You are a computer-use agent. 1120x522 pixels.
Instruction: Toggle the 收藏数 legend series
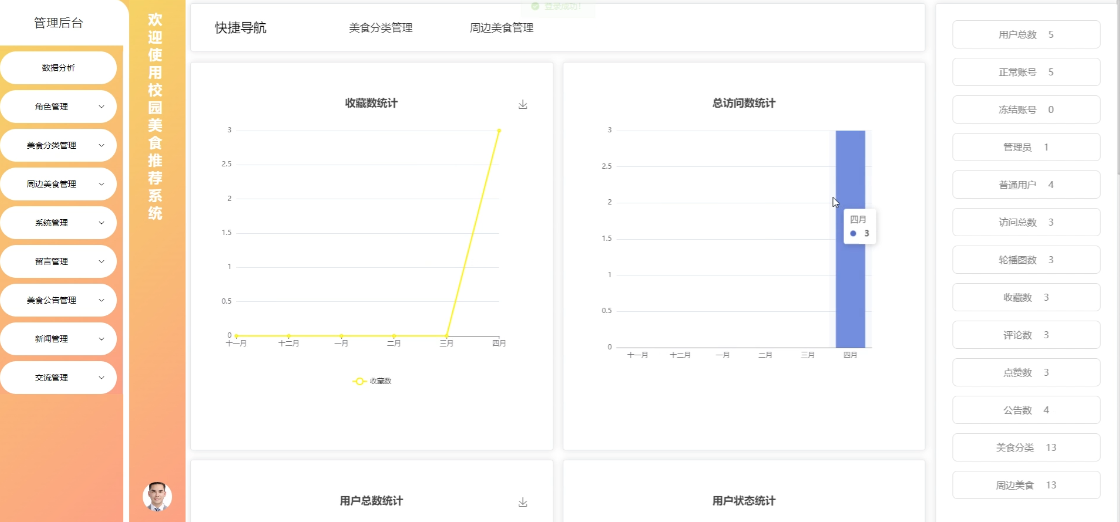pos(372,381)
